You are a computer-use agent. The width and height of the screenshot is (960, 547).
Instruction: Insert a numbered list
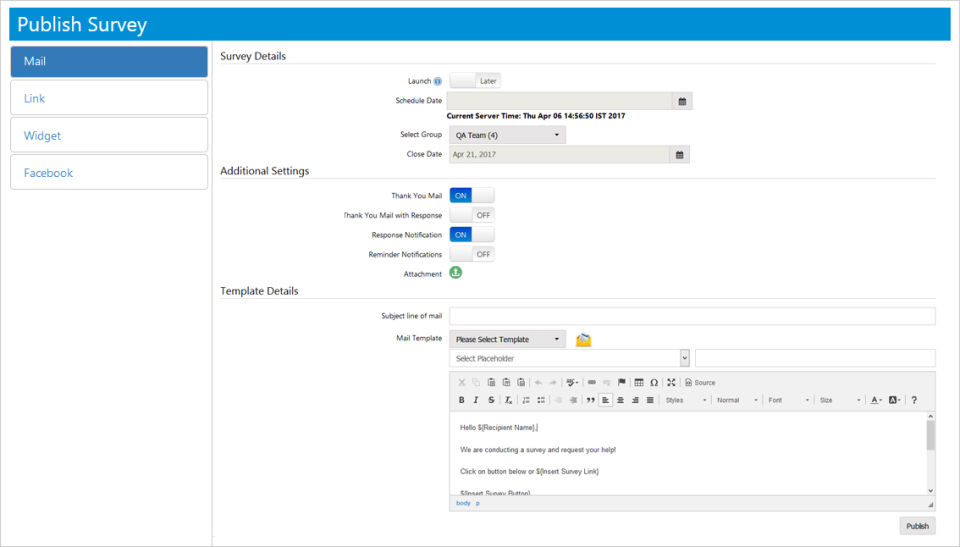tap(526, 400)
